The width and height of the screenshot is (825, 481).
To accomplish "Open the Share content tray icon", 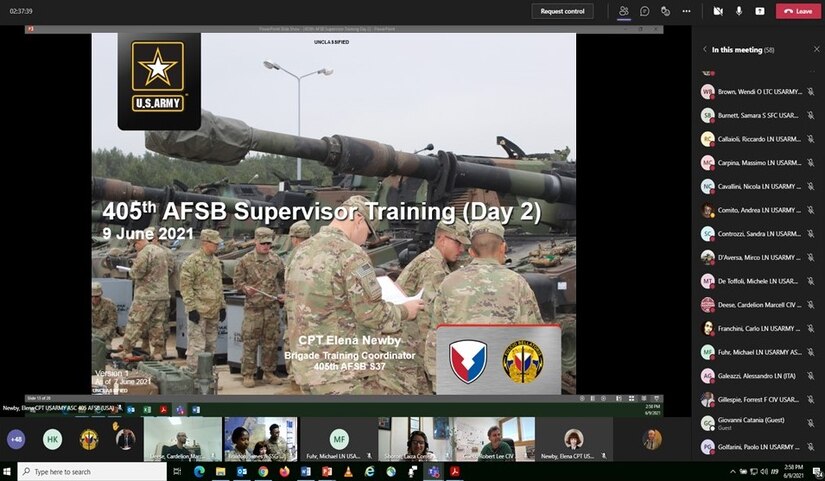I will tap(761, 11).
